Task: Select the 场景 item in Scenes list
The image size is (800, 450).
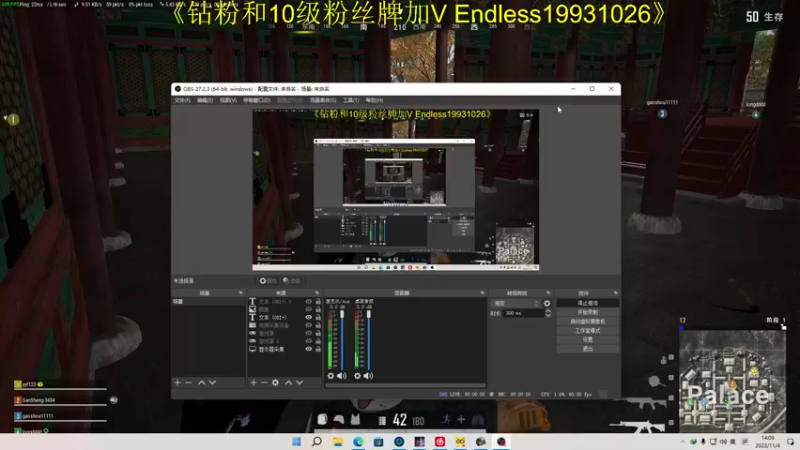Action: click(208, 302)
